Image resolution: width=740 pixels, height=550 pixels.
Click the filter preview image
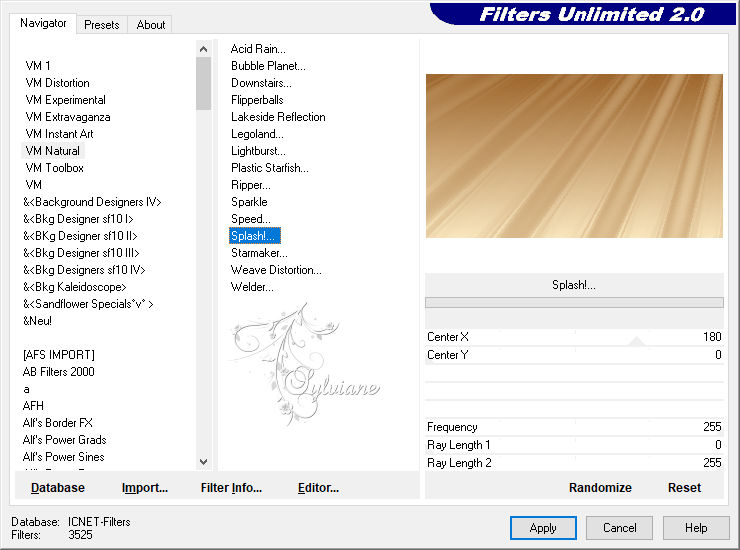pyautogui.click(x=574, y=156)
